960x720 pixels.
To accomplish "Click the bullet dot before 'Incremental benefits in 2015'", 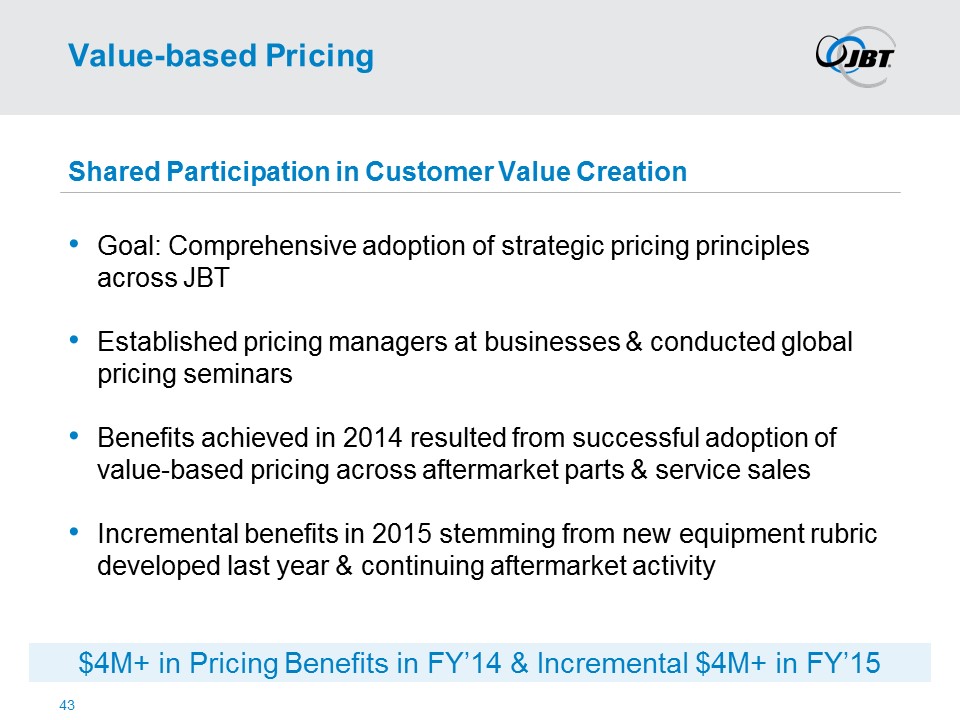I will coord(78,534).
